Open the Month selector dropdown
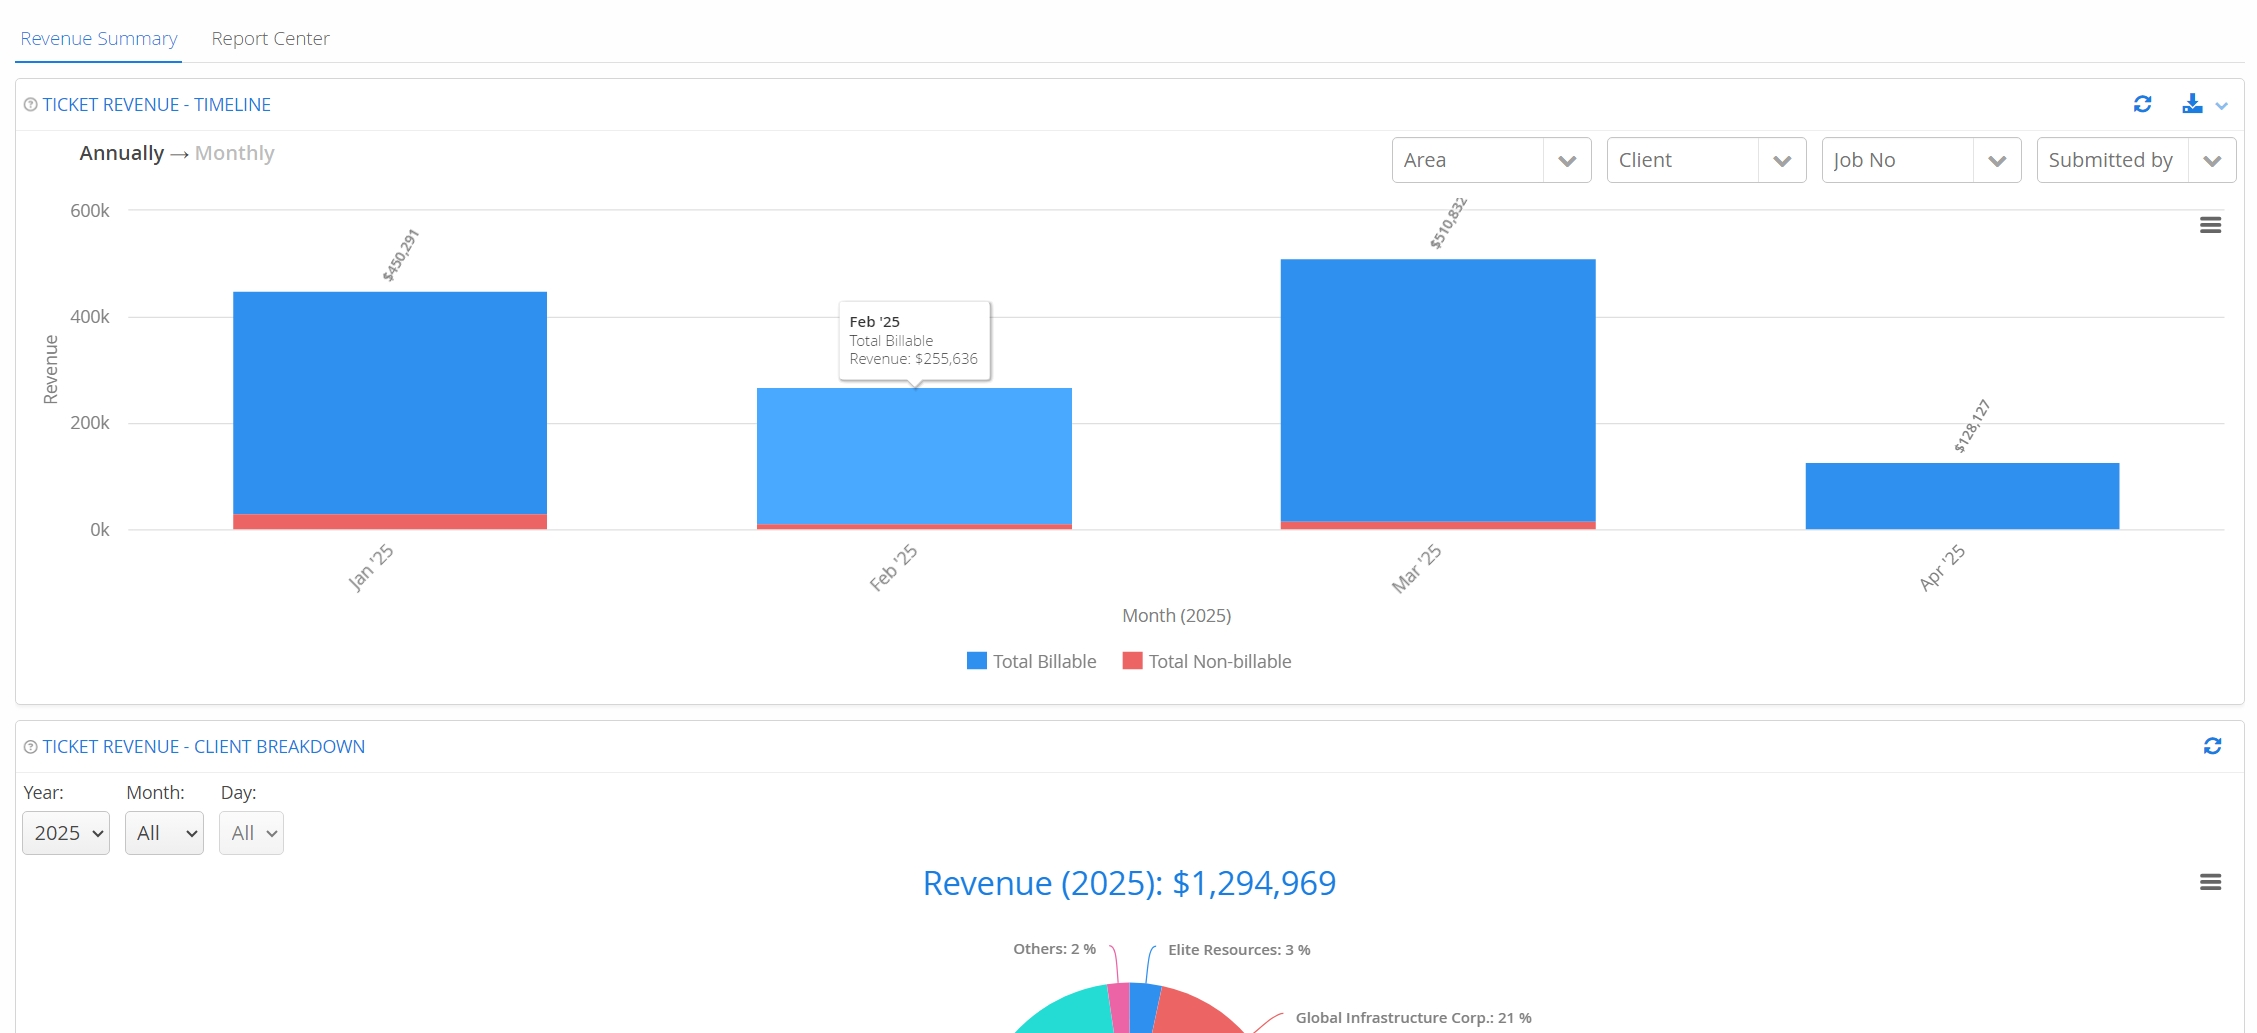This screenshot has width=2257, height=1033. 164,833
